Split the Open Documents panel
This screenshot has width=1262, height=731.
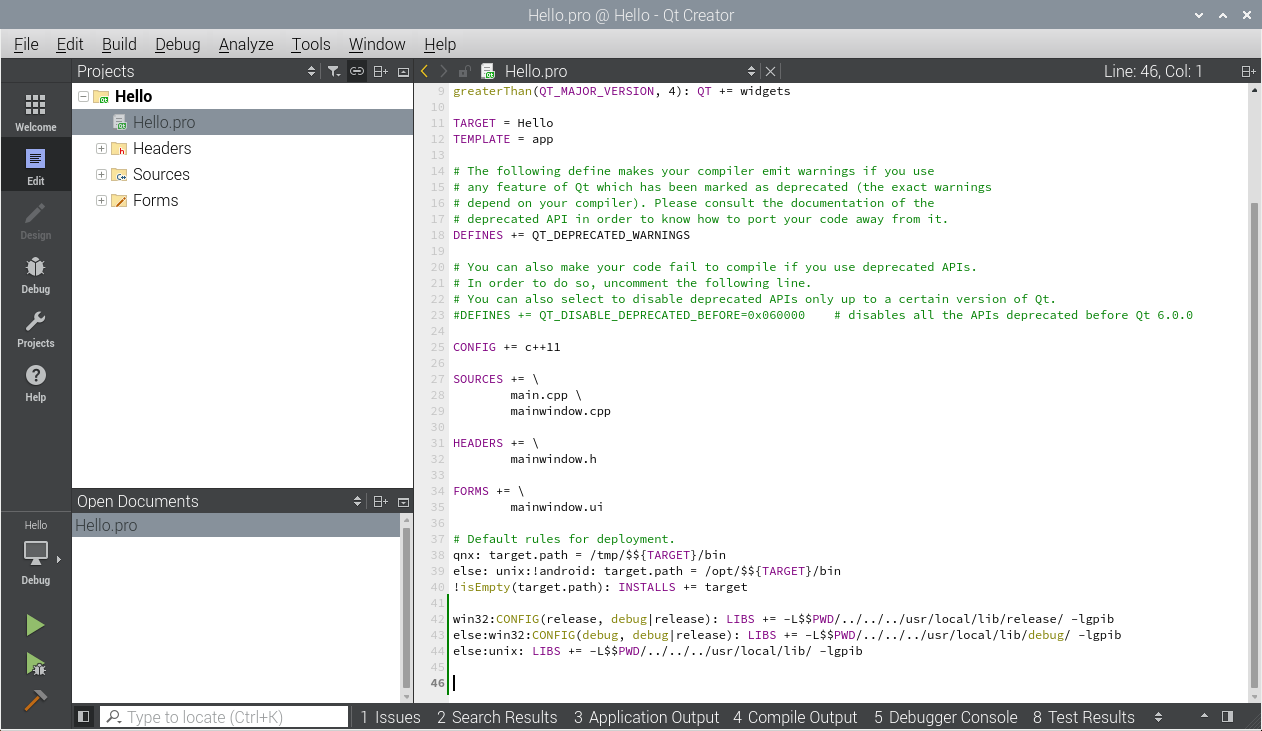(380, 501)
